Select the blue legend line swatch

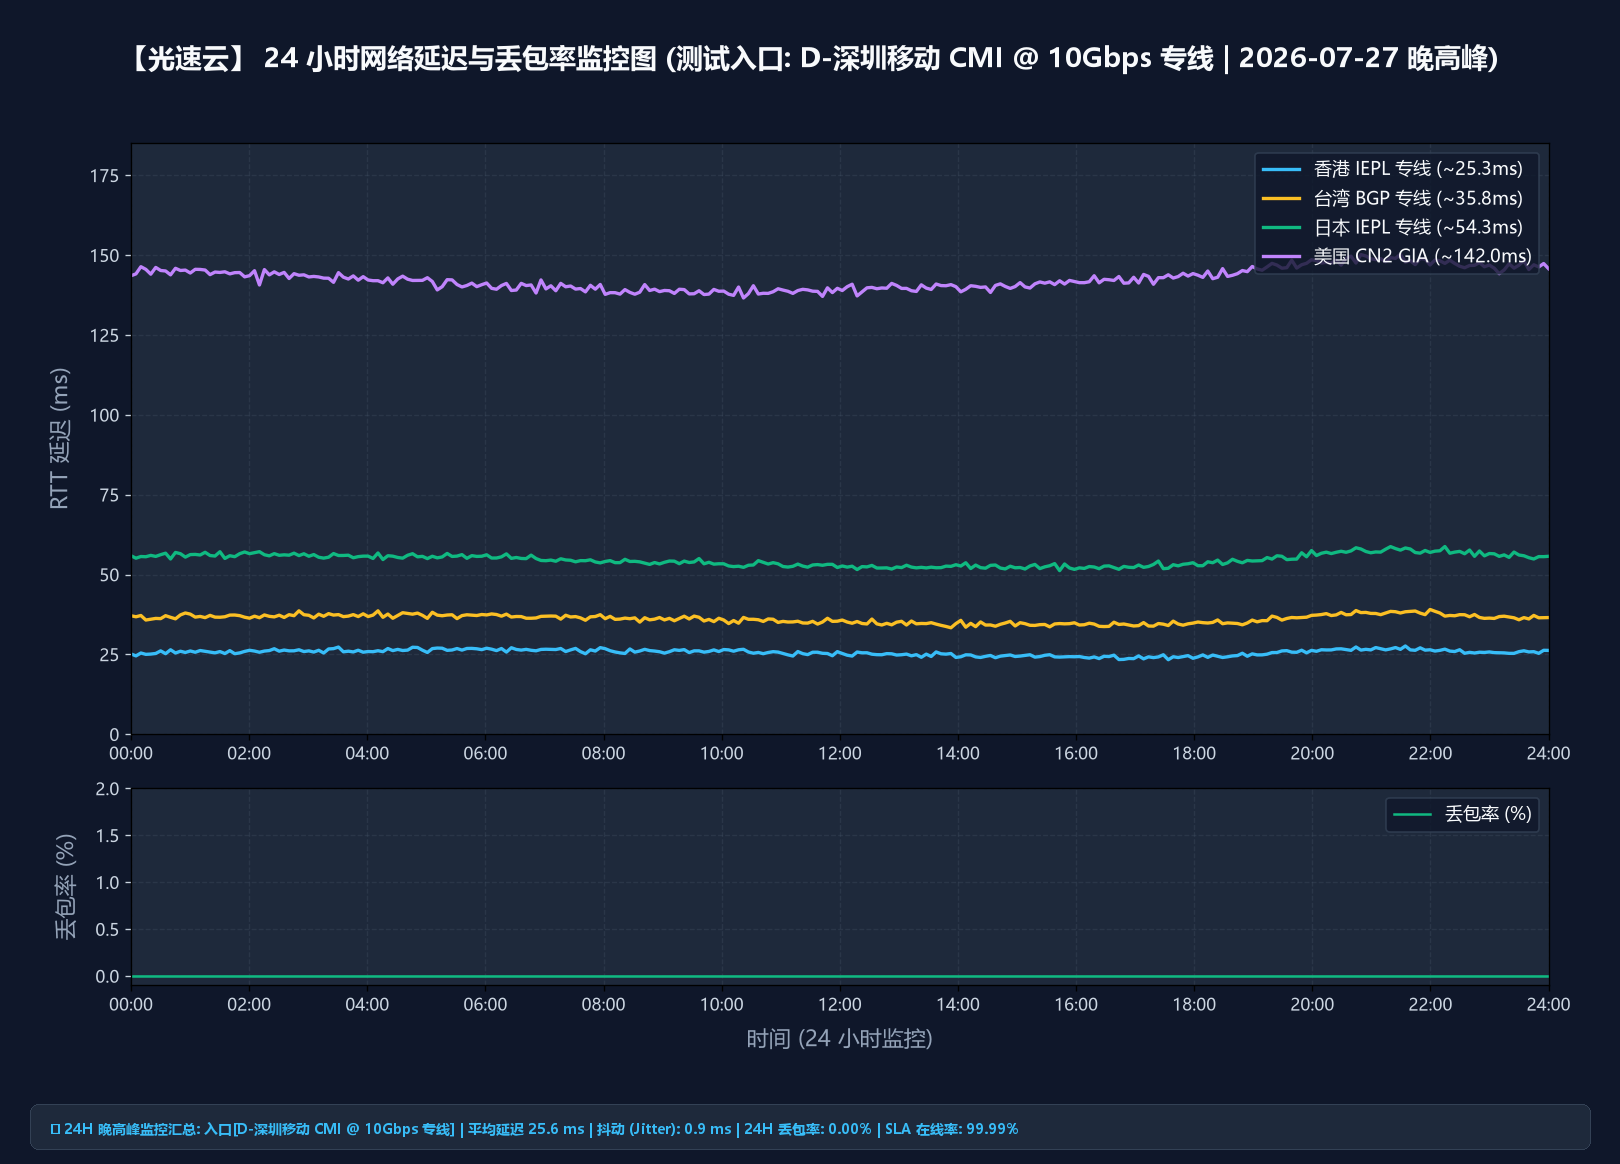pyautogui.click(x=1282, y=169)
